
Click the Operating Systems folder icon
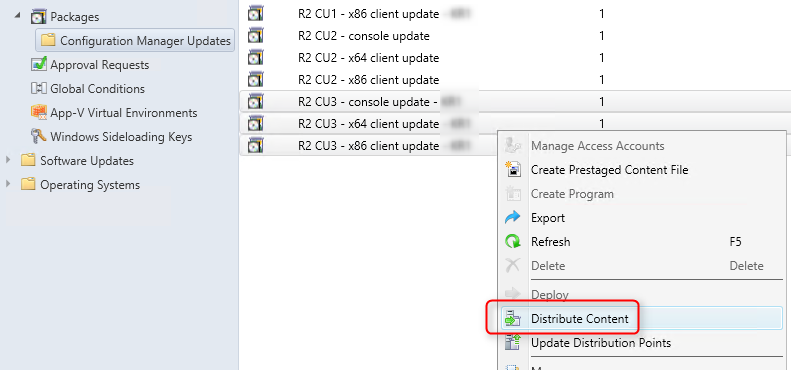coord(28,184)
